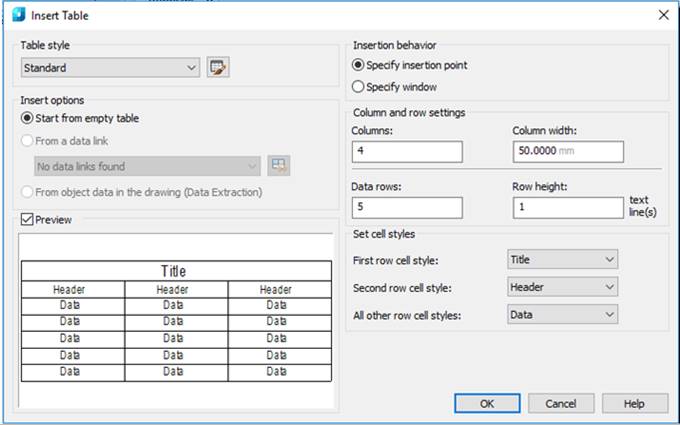Close the Insert Table dialog

coord(663,14)
